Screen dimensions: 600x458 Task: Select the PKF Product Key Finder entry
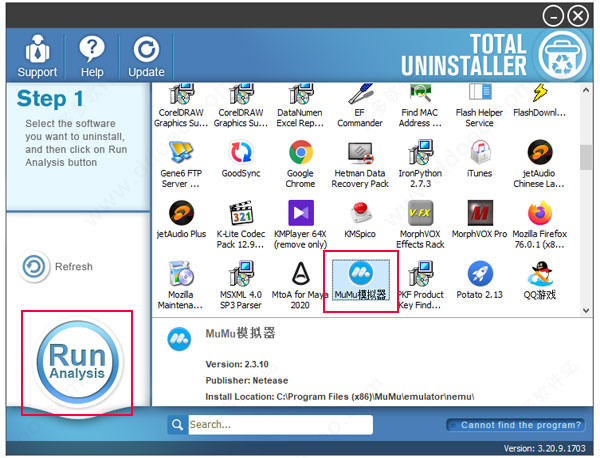click(x=420, y=285)
